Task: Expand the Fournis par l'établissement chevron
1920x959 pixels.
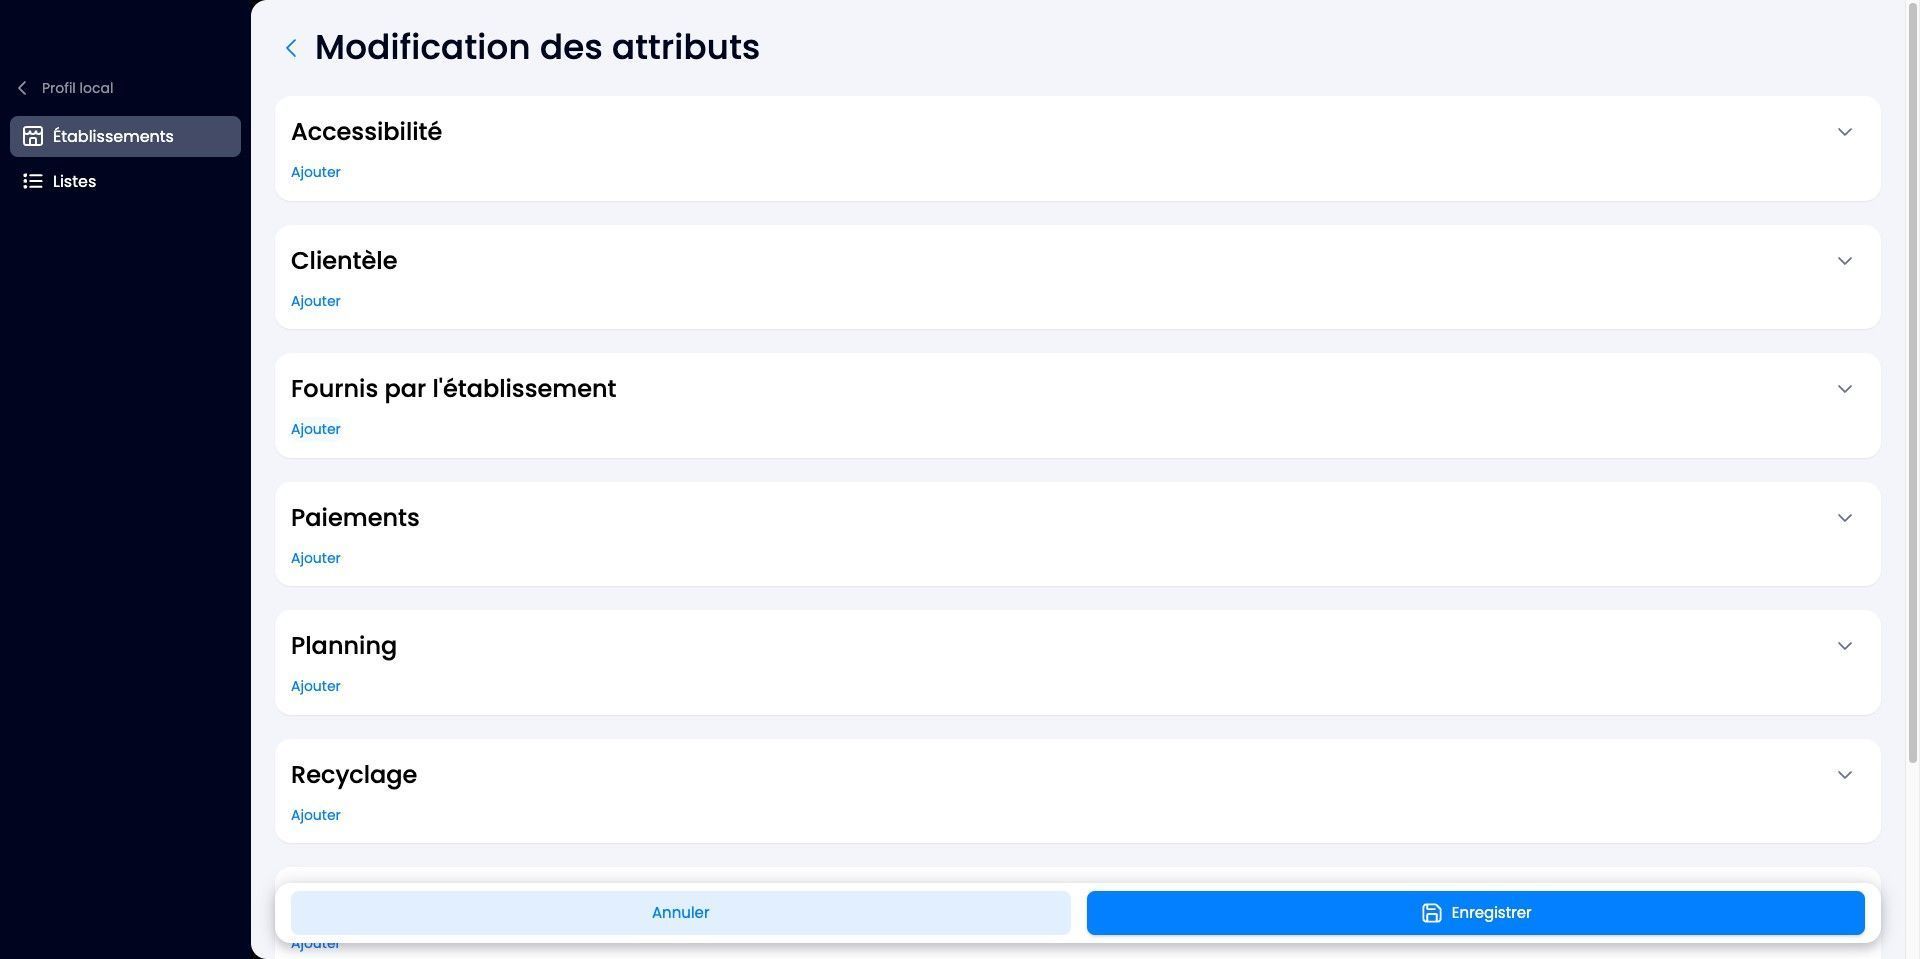Action: pyautogui.click(x=1844, y=389)
